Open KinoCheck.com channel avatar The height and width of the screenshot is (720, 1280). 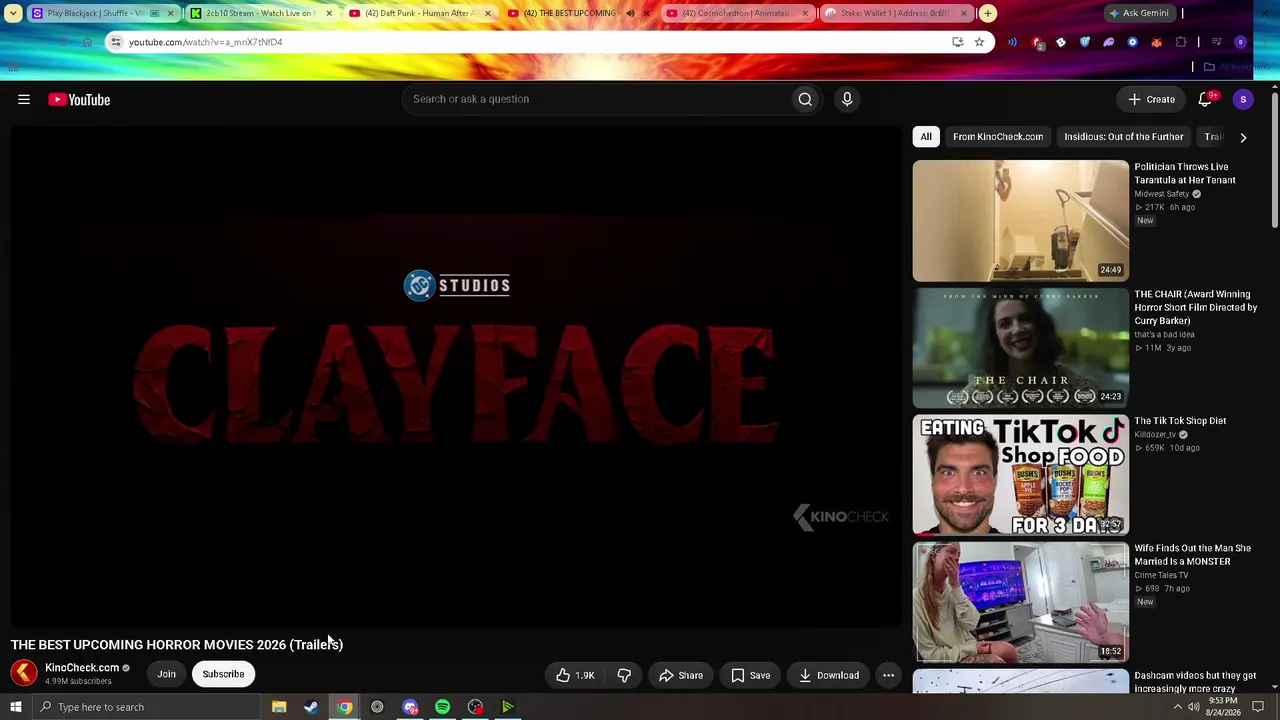coord(24,674)
